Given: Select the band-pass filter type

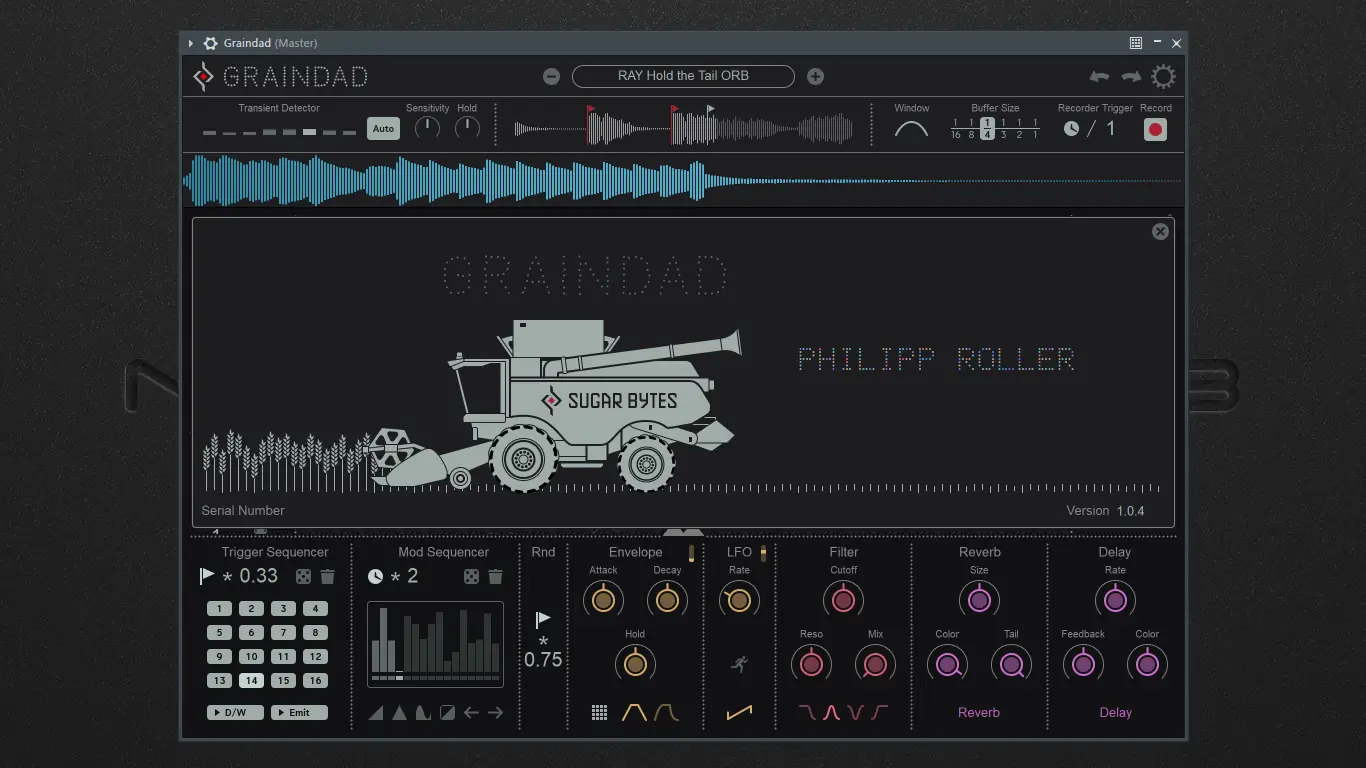Looking at the screenshot, I should pyautogui.click(x=831, y=713).
